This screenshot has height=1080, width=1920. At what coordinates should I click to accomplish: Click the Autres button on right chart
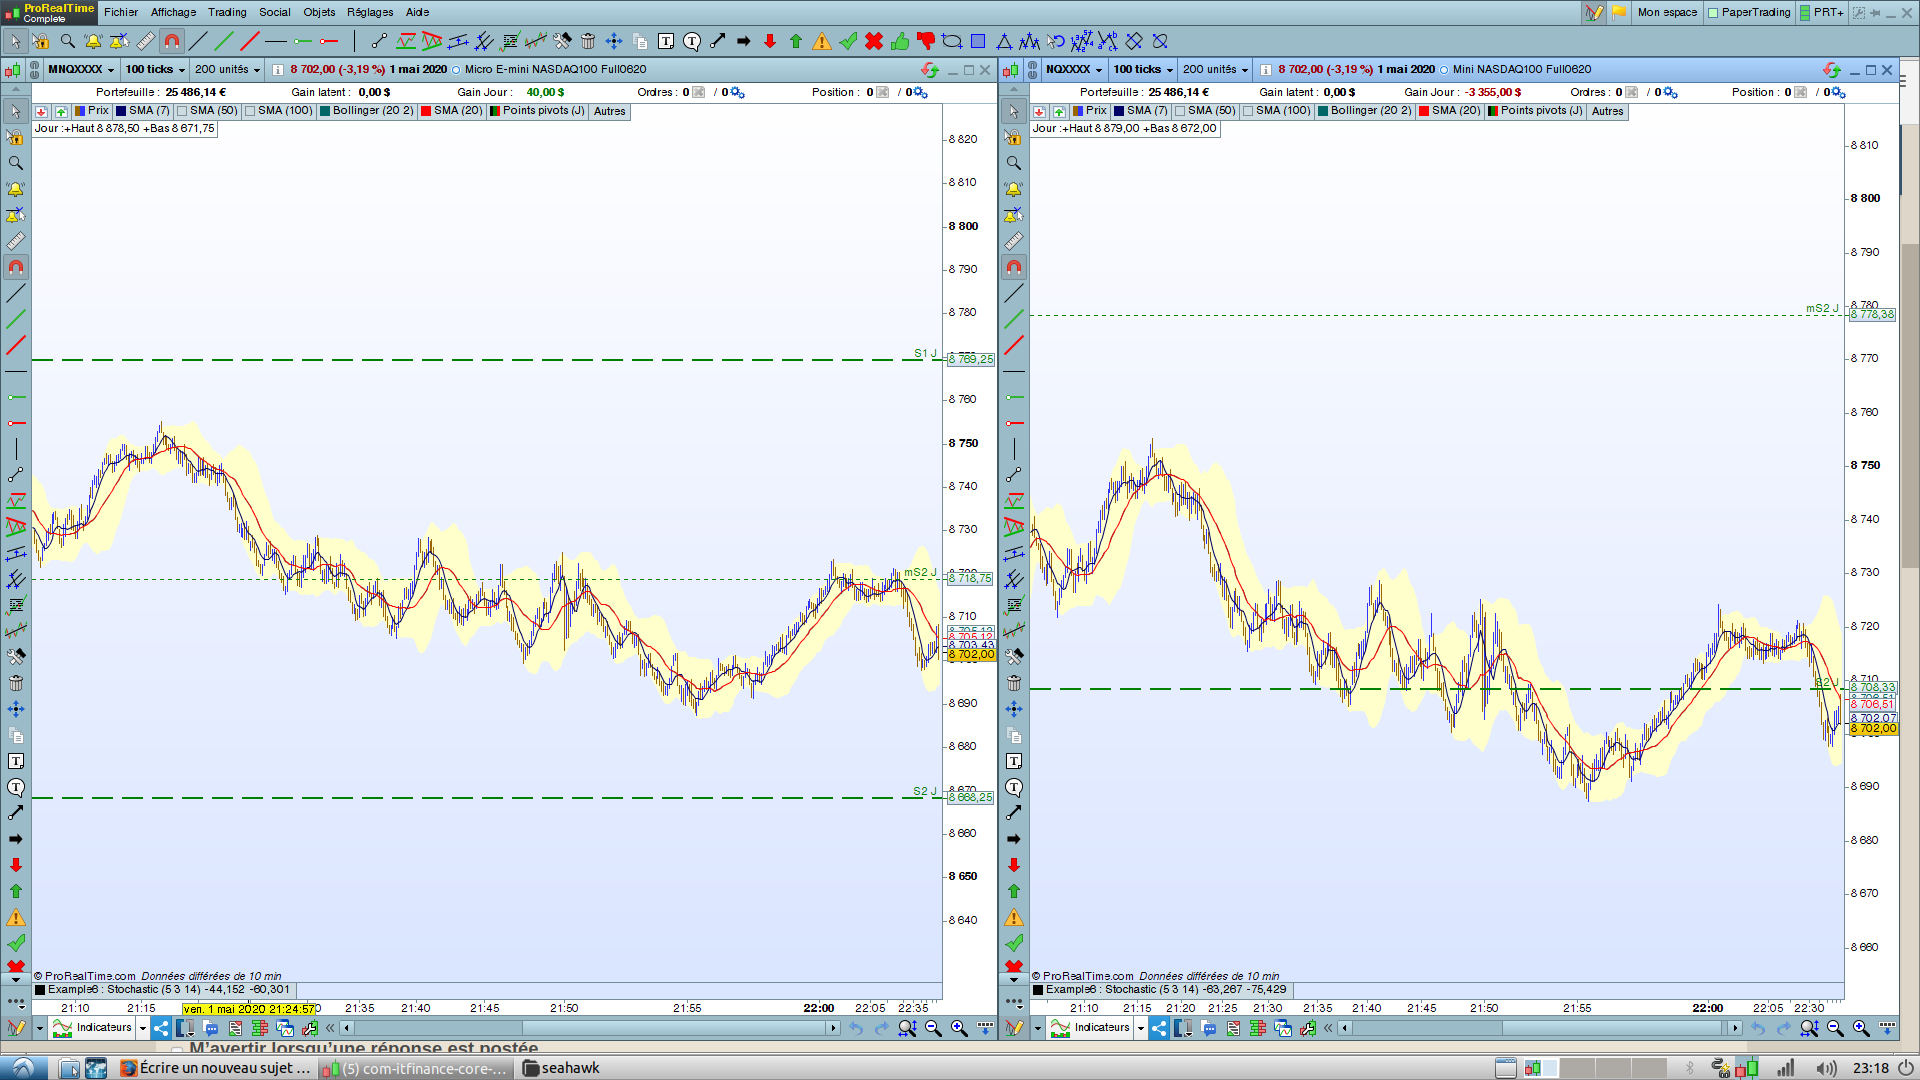click(1607, 111)
